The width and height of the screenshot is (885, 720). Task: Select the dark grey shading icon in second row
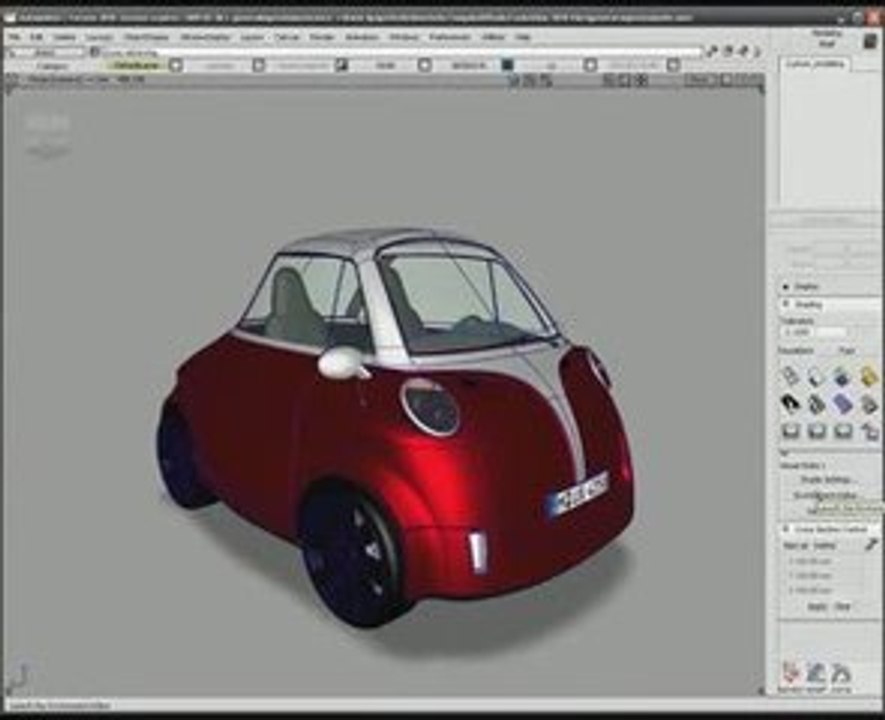[x=816, y=403]
